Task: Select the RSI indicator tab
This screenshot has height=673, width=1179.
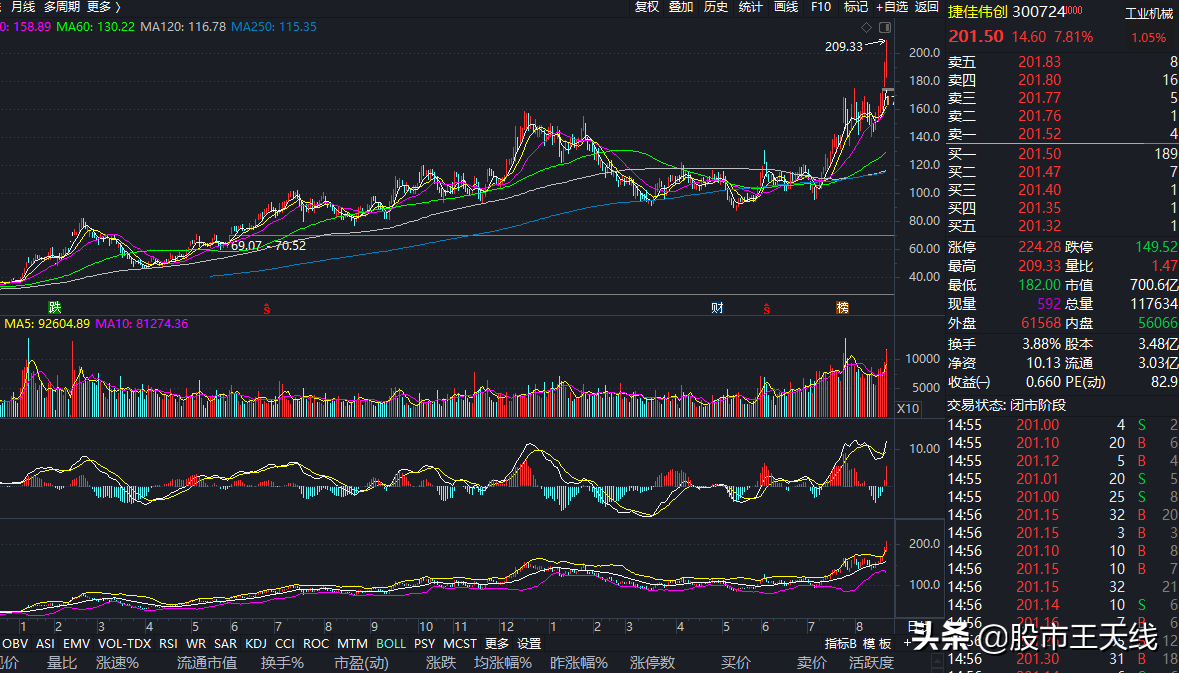Action: tap(168, 643)
